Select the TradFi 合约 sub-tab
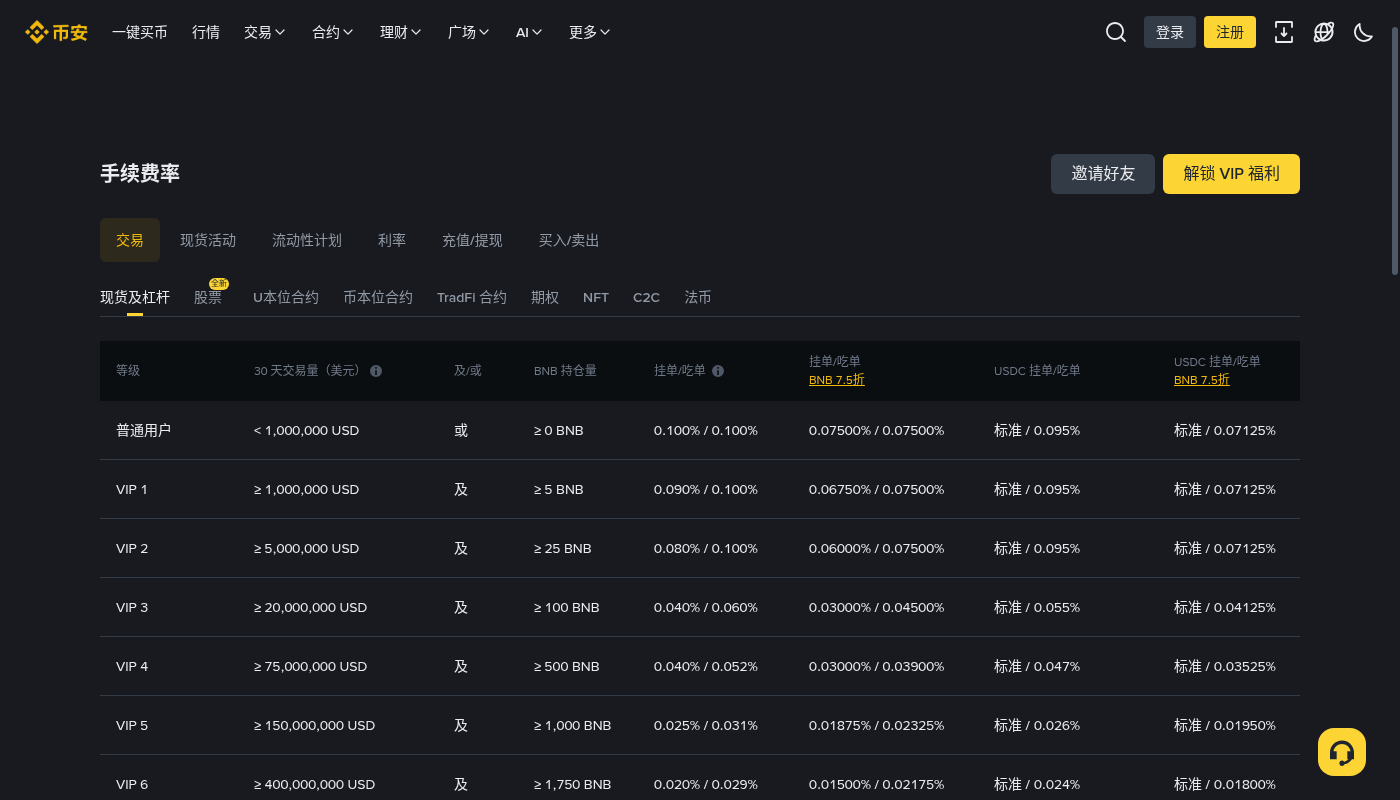The image size is (1400, 800). click(x=472, y=297)
